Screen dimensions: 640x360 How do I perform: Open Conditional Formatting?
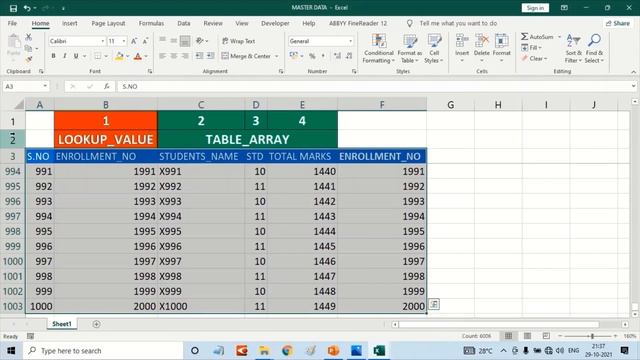click(x=379, y=49)
